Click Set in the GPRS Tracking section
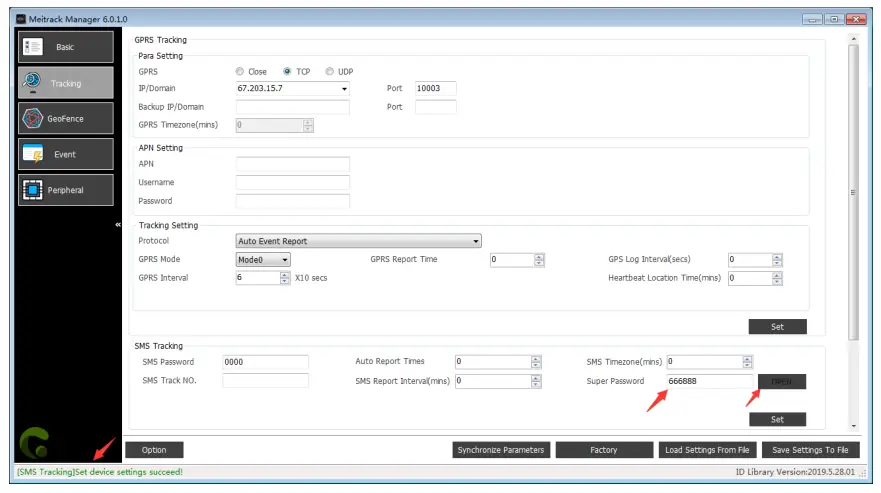Screen dimensions: 881x493 (778, 327)
